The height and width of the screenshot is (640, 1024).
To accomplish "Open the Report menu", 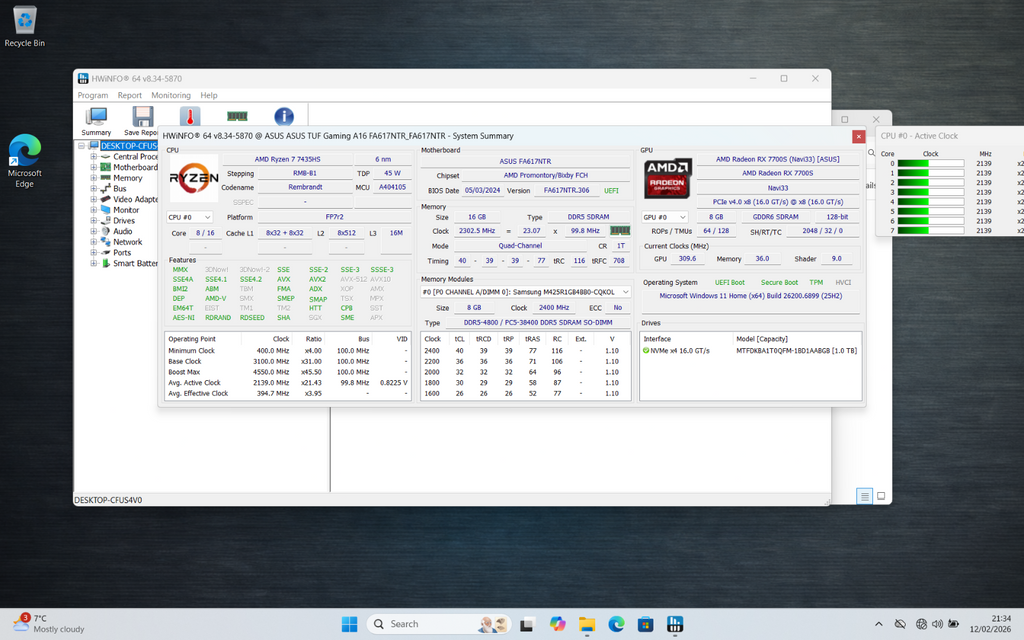I will pyautogui.click(x=129, y=95).
